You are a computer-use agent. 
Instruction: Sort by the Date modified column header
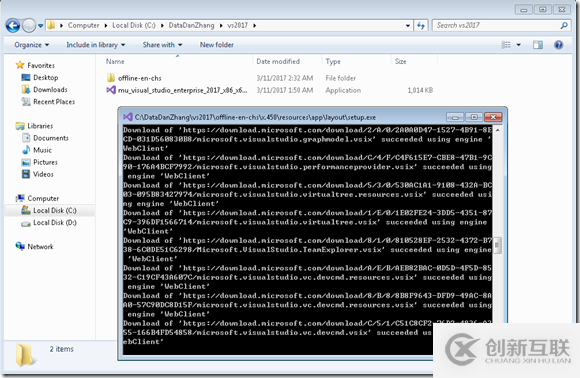point(278,61)
